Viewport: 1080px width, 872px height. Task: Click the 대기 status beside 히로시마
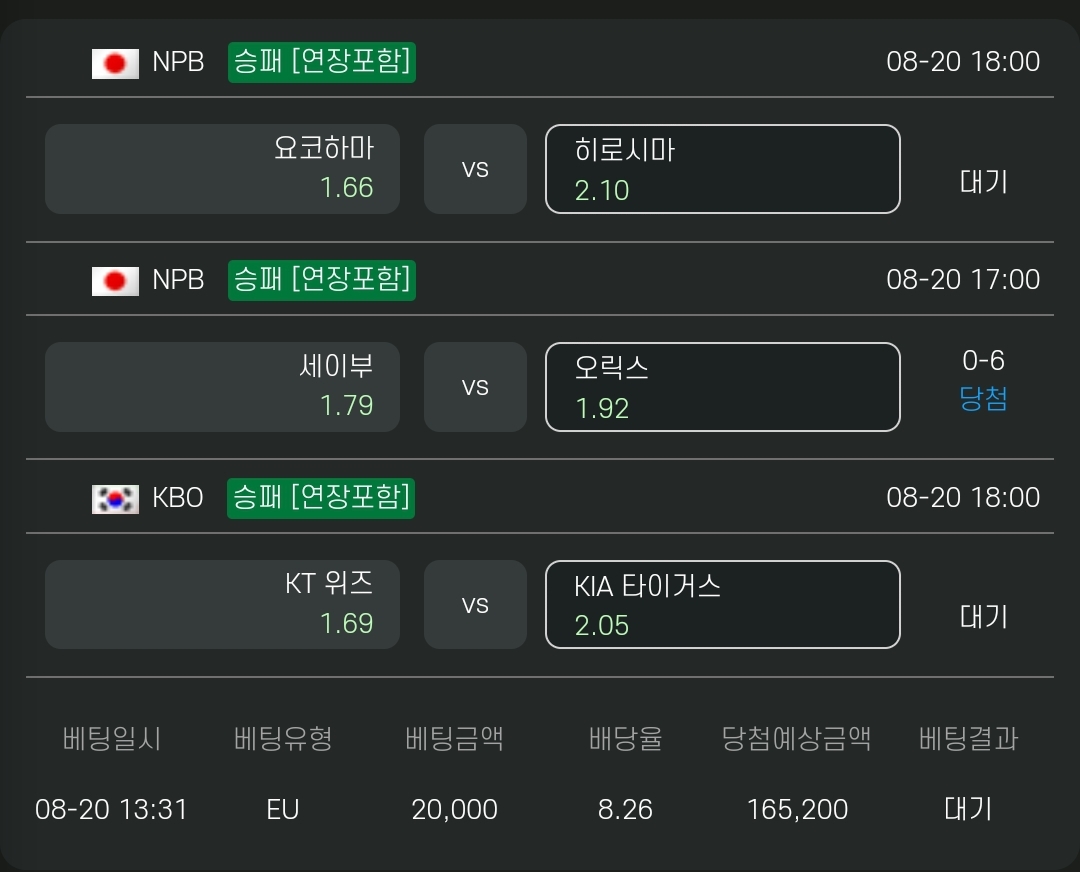click(984, 182)
